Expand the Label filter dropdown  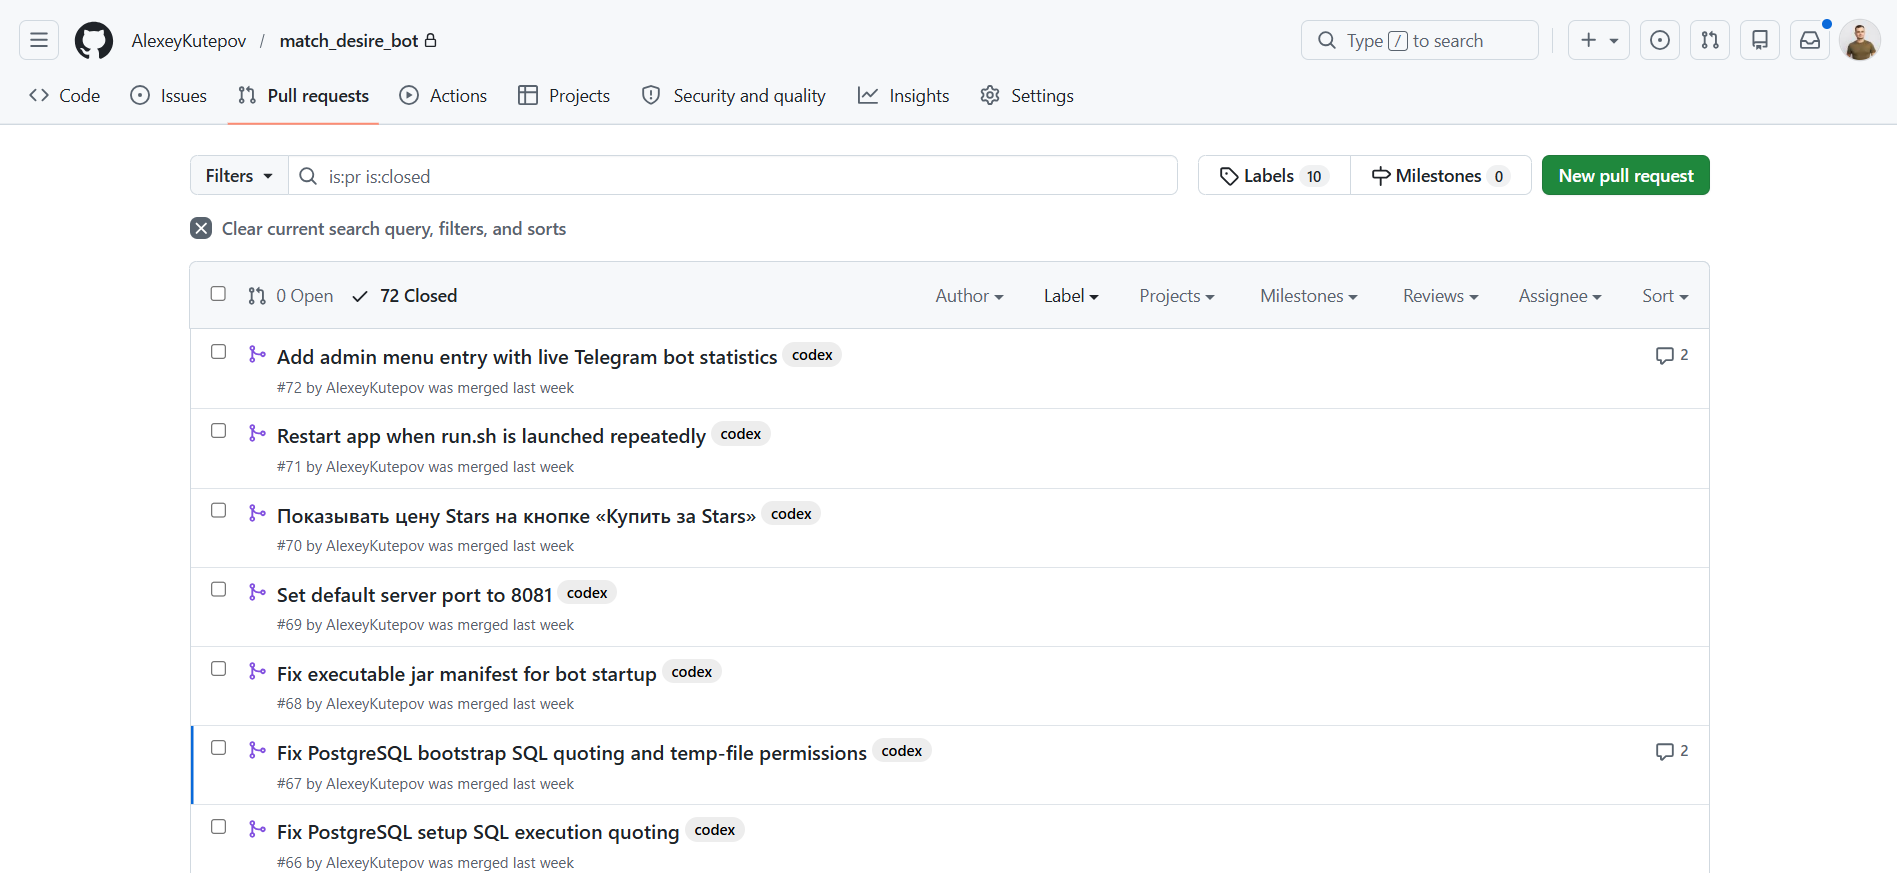point(1071,296)
